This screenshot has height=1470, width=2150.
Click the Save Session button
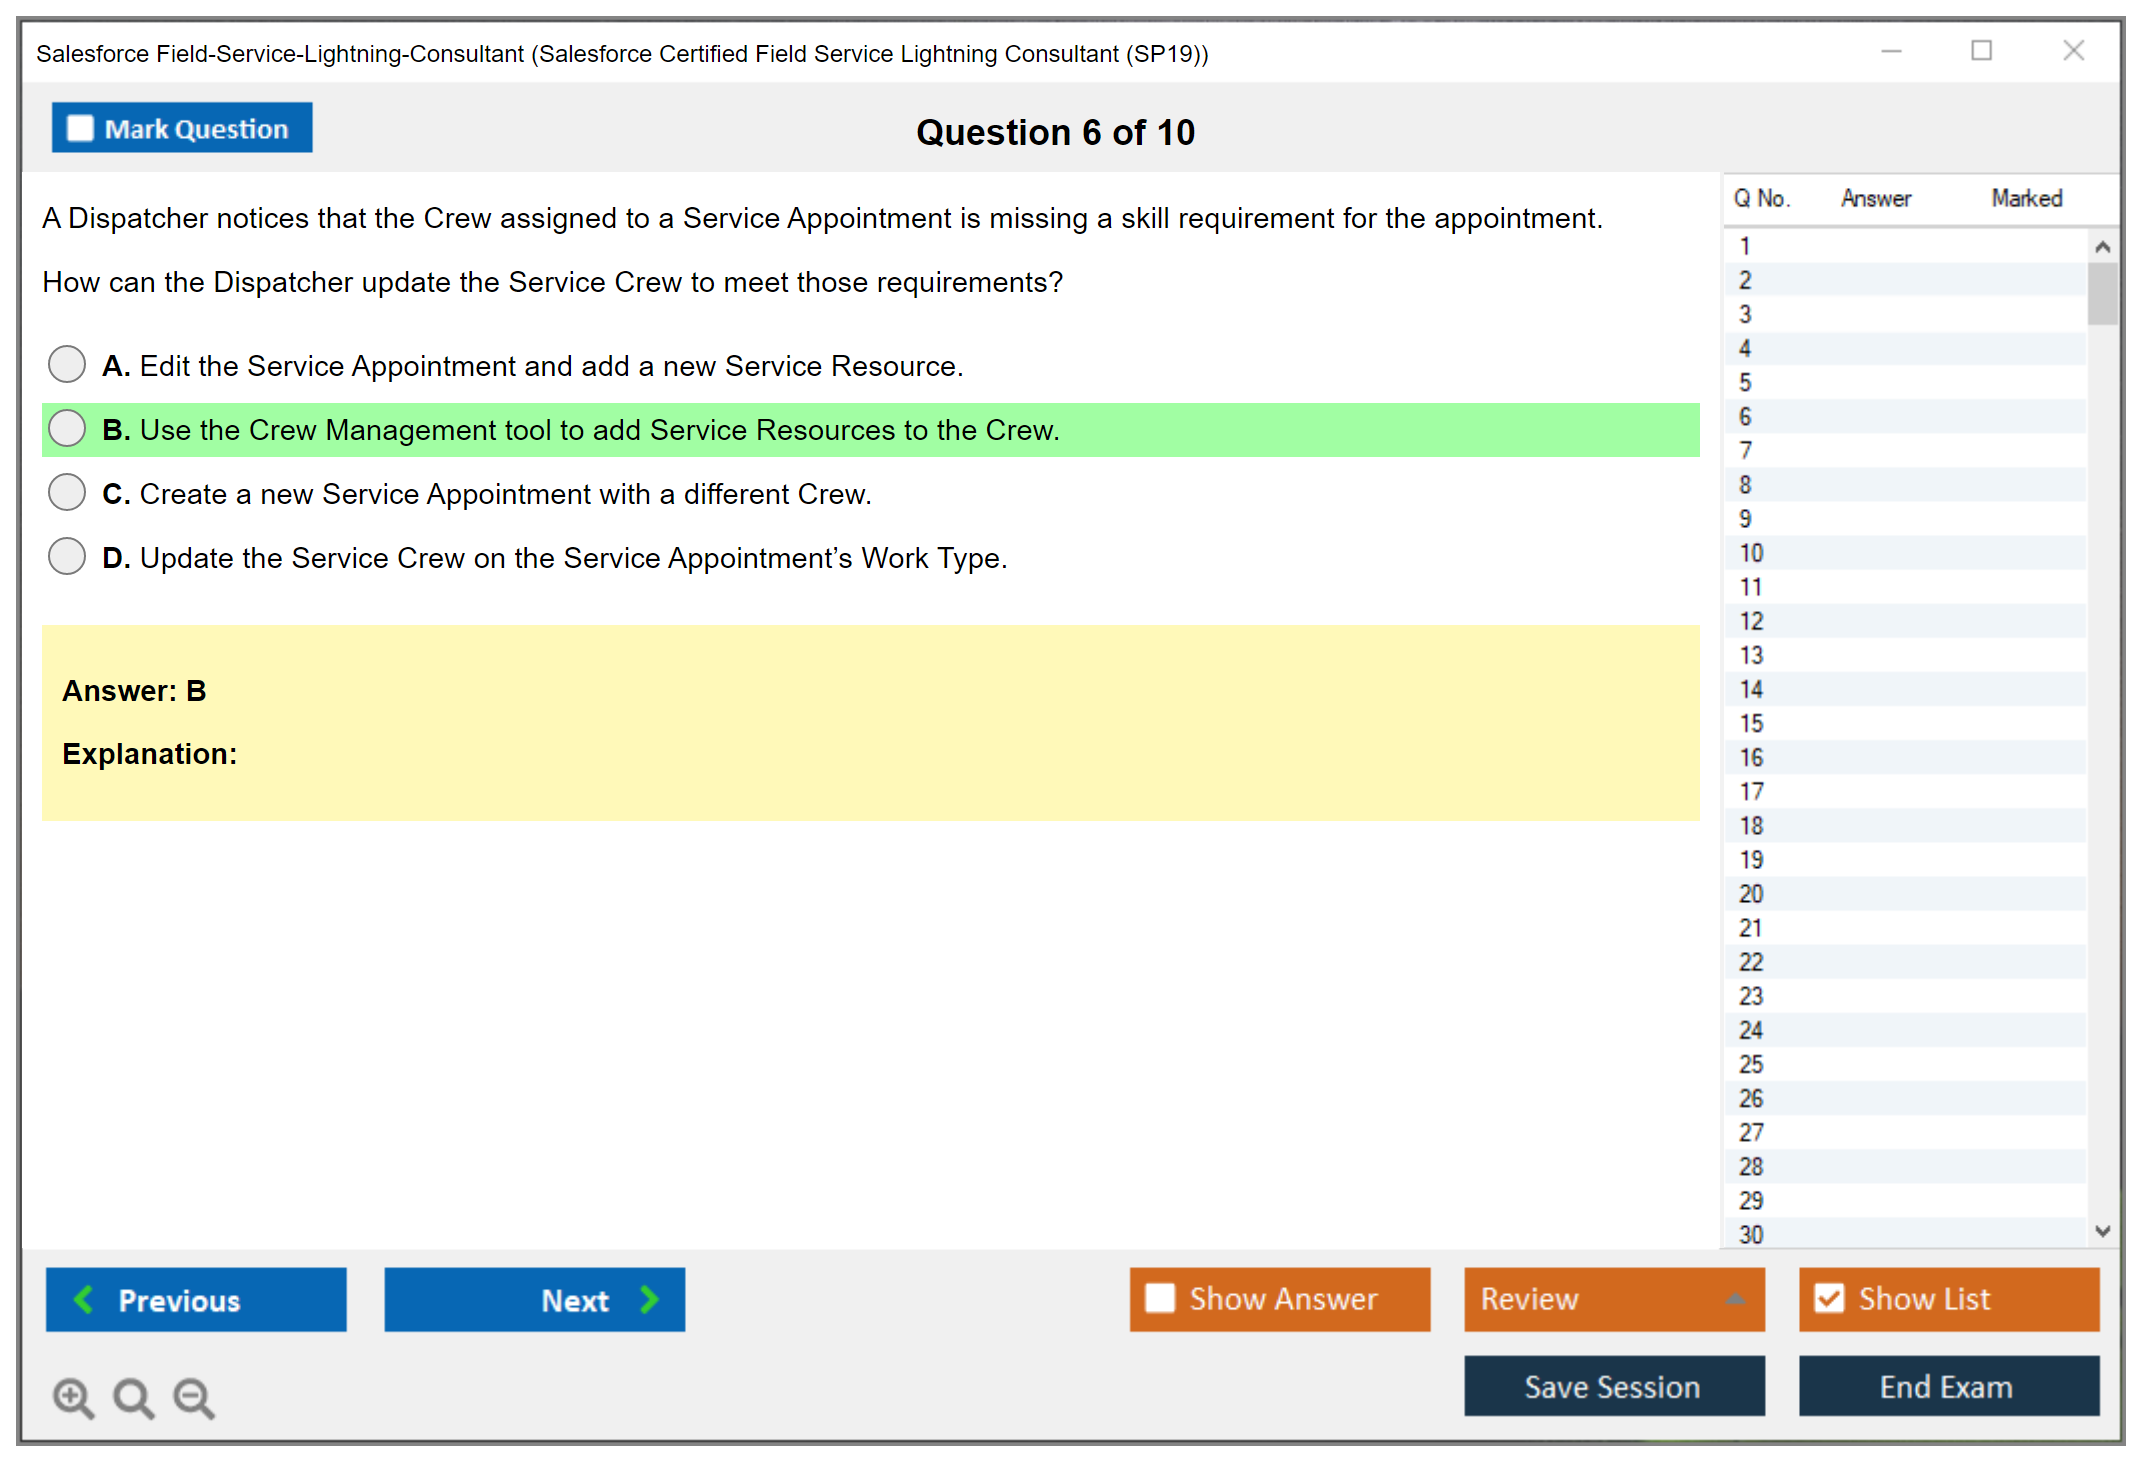pos(1613,1386)
